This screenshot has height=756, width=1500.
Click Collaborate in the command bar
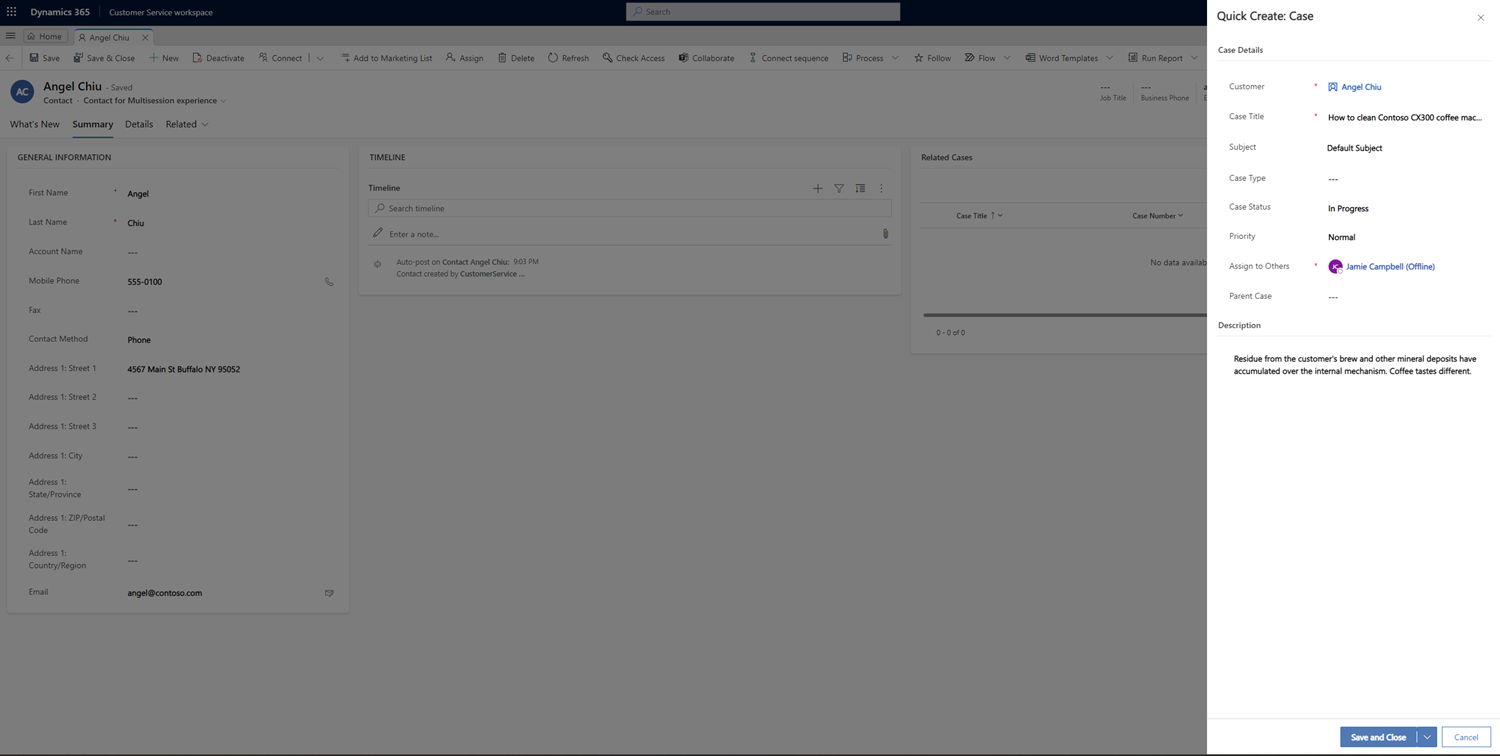pyautogui.click(x=706, y=58)
